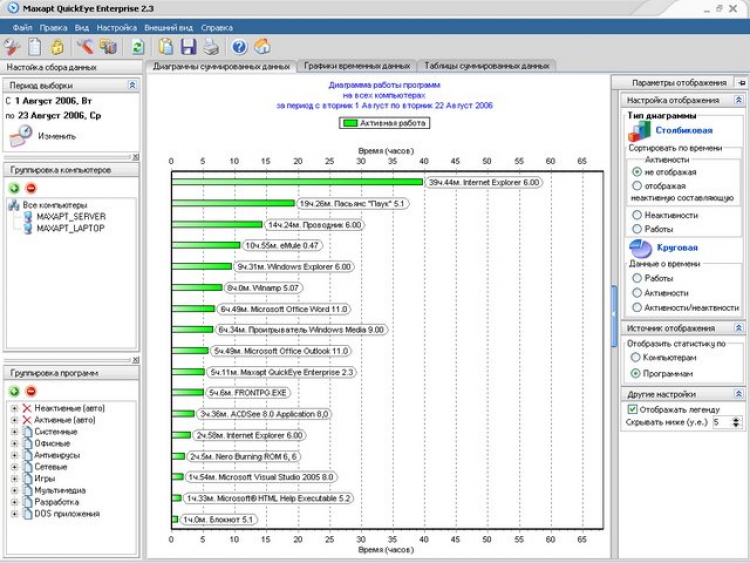Collapse the Период выборки panel
This screenshot has width=750, height=563.
(133, 86)
